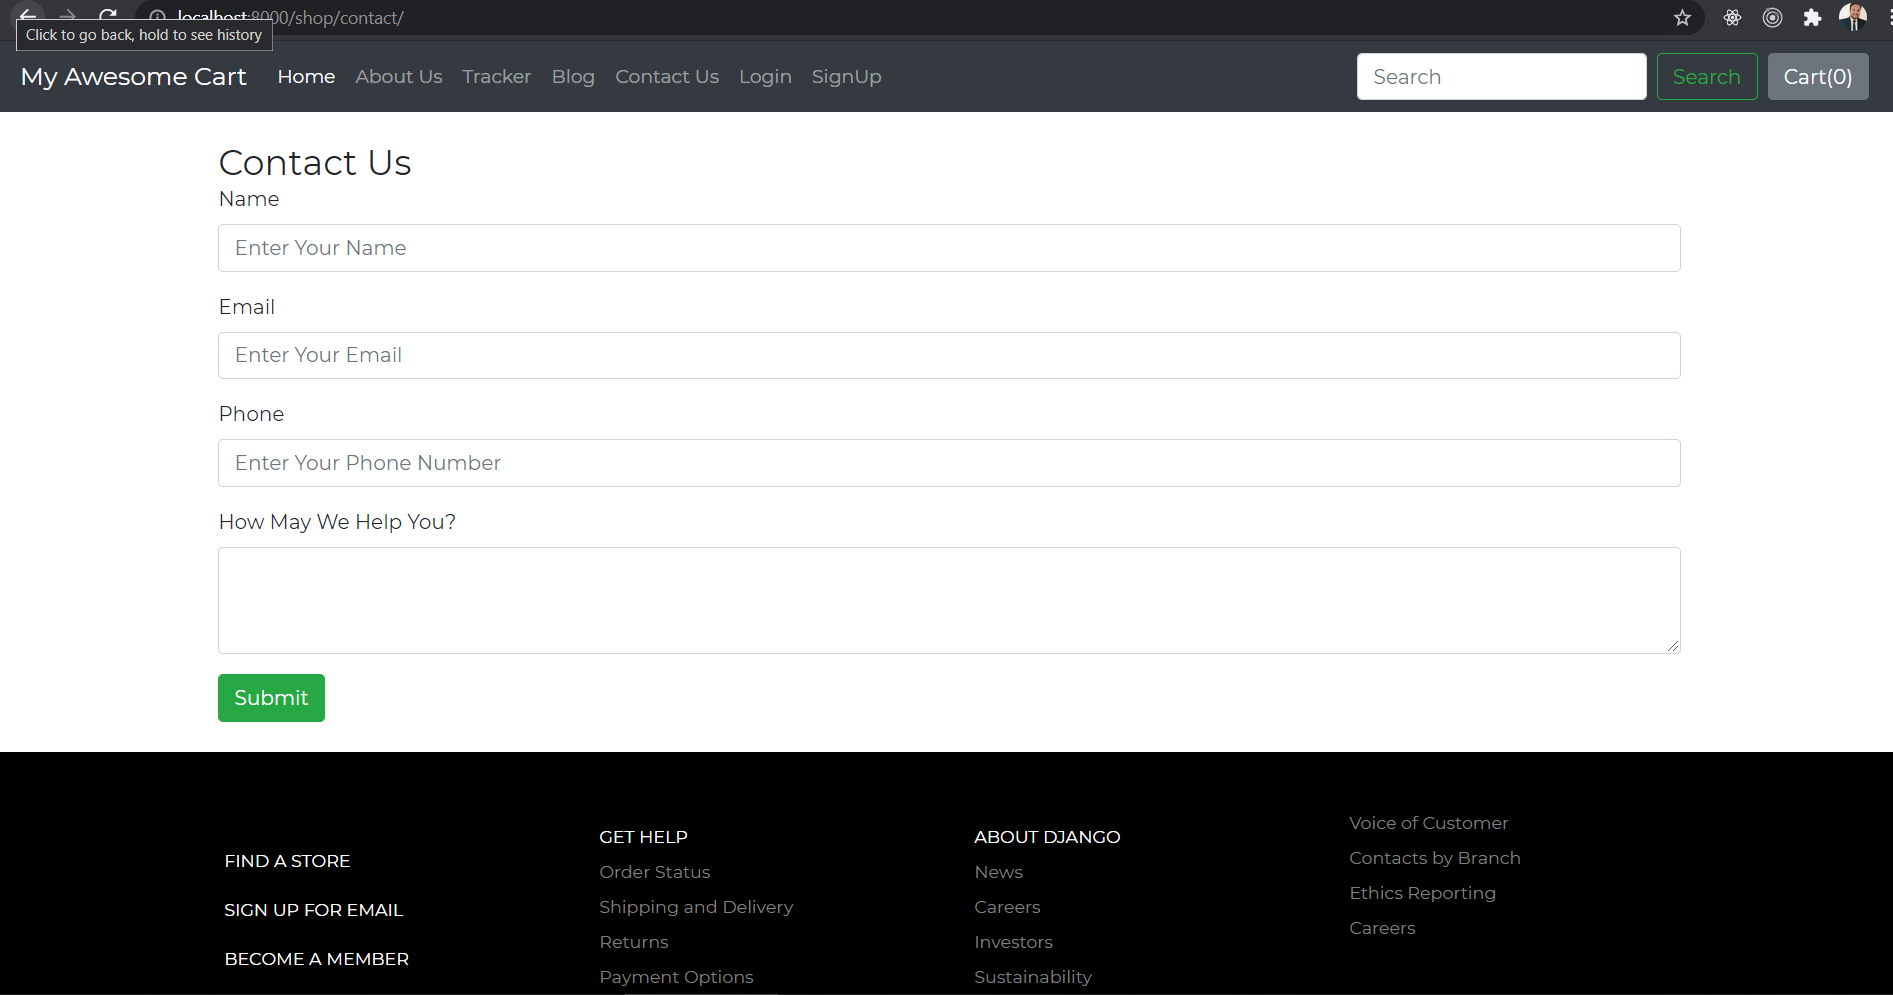This screenshot has width=1893, height=995.
Task: Visit the Sustainability footer link
Action: coord(1032,977)
